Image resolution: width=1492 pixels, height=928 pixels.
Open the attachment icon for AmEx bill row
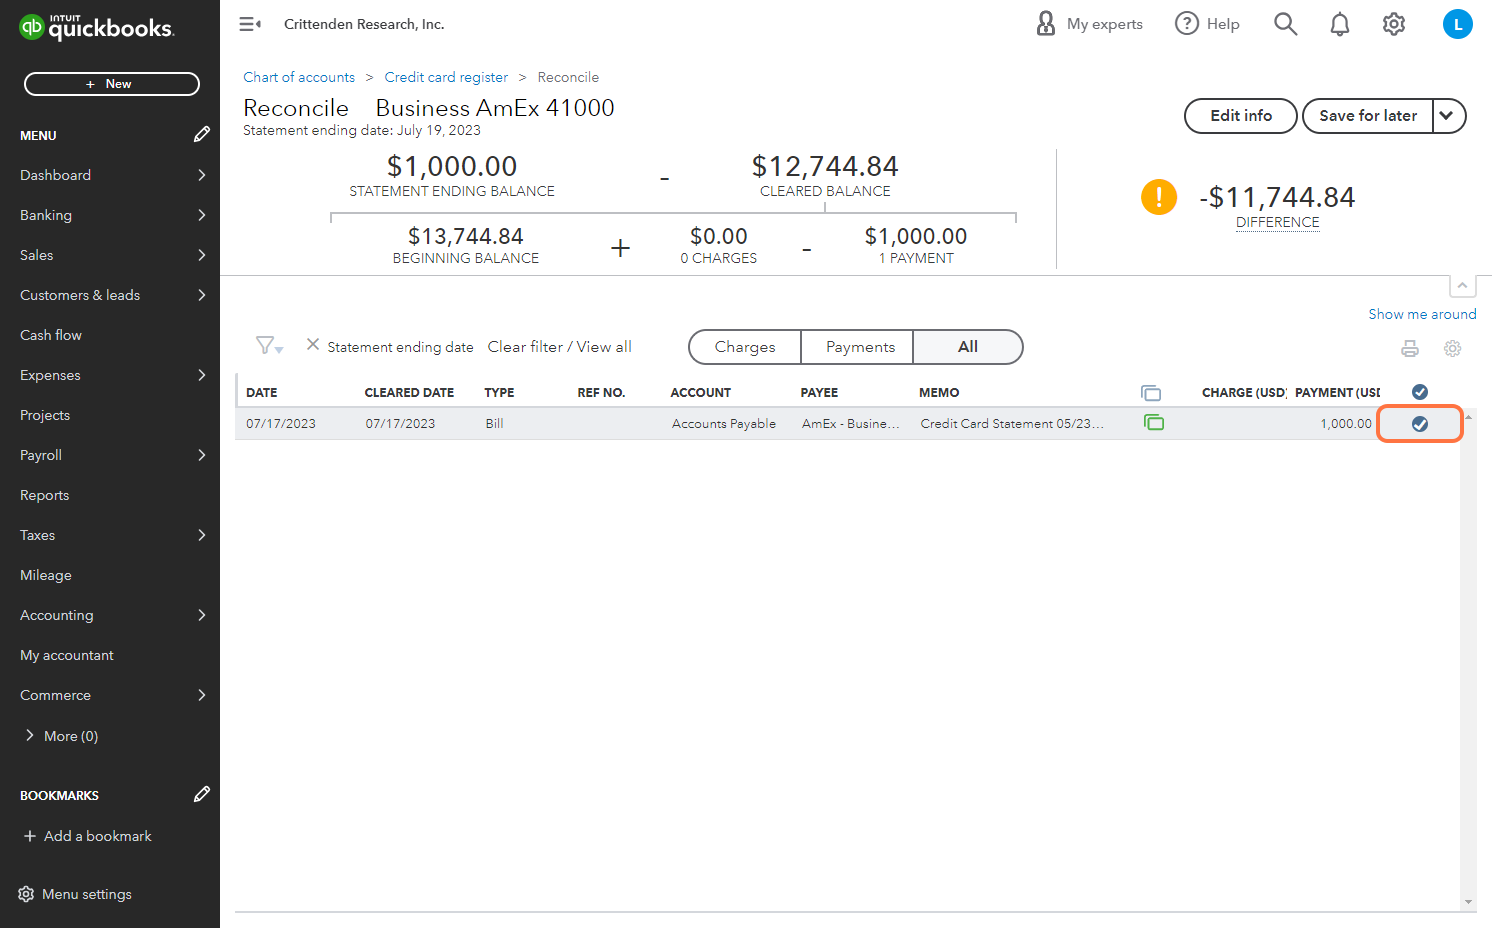click(1154, 423)
